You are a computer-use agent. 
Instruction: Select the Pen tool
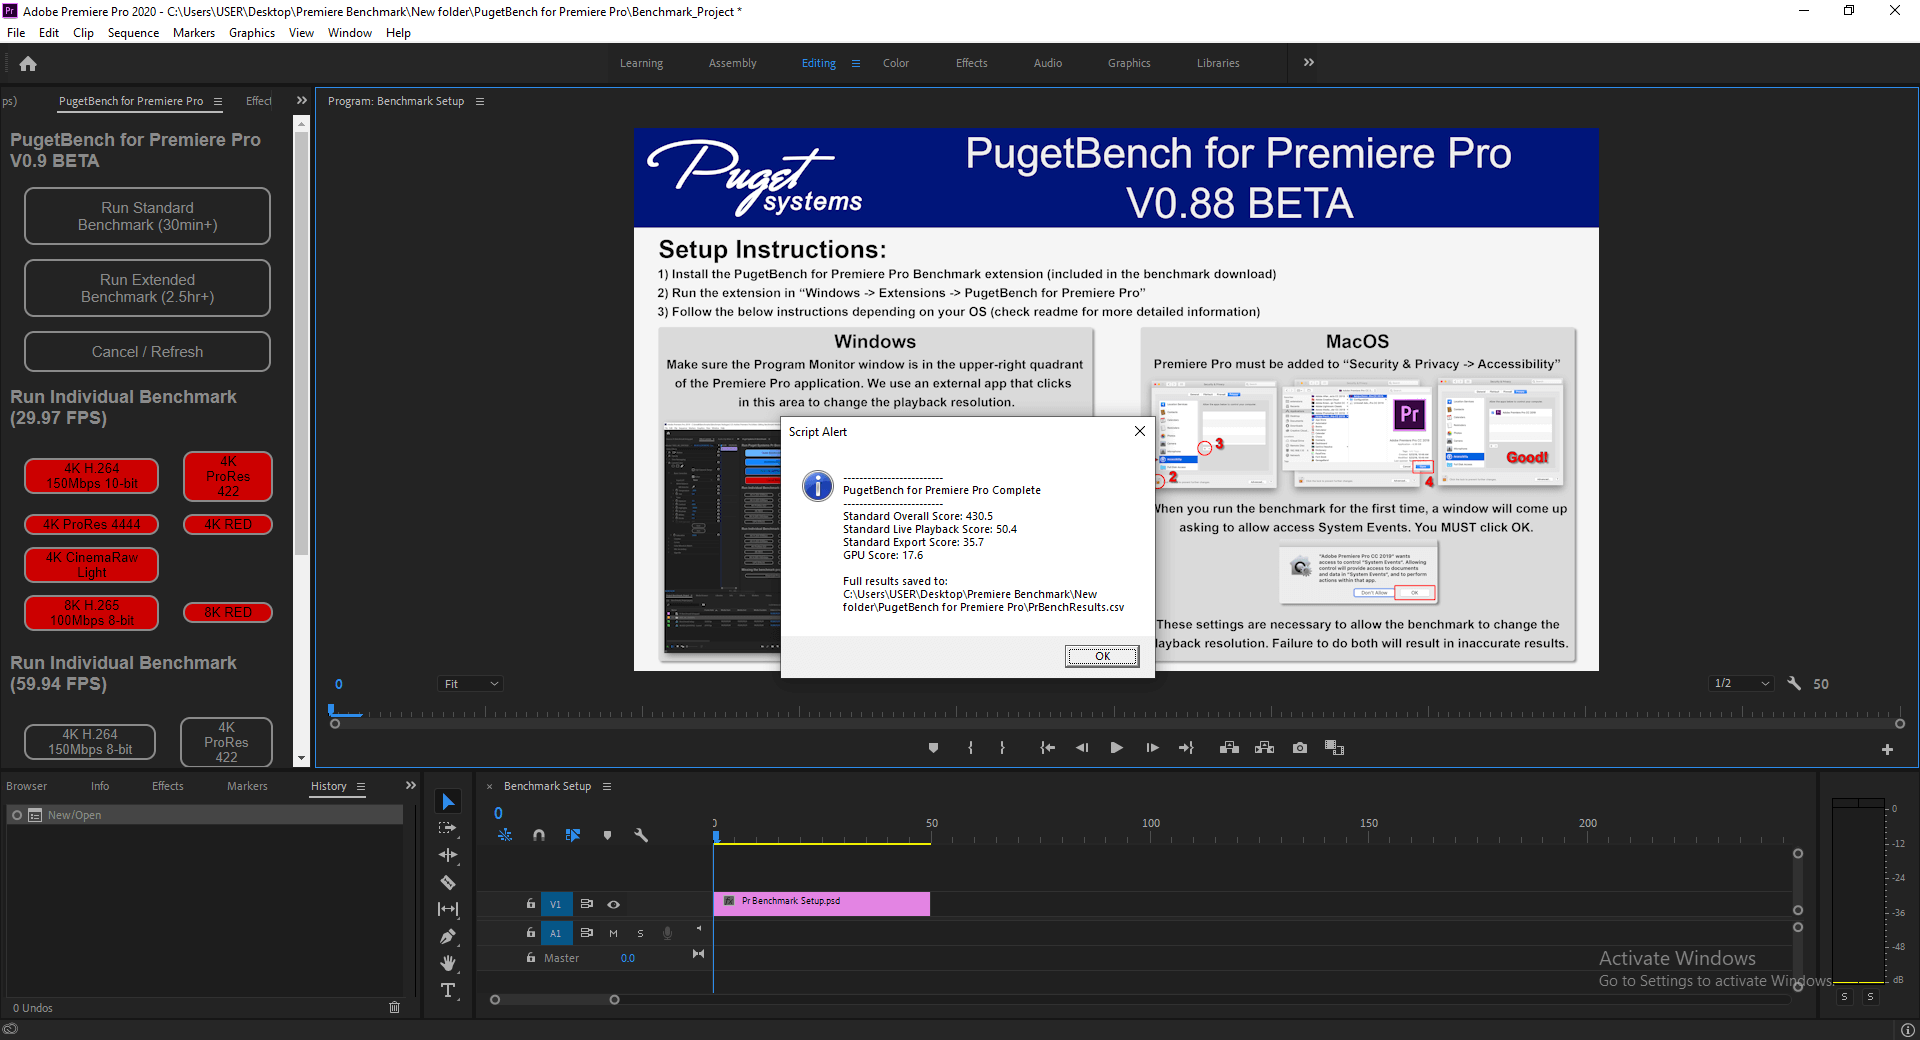(448, 936)
